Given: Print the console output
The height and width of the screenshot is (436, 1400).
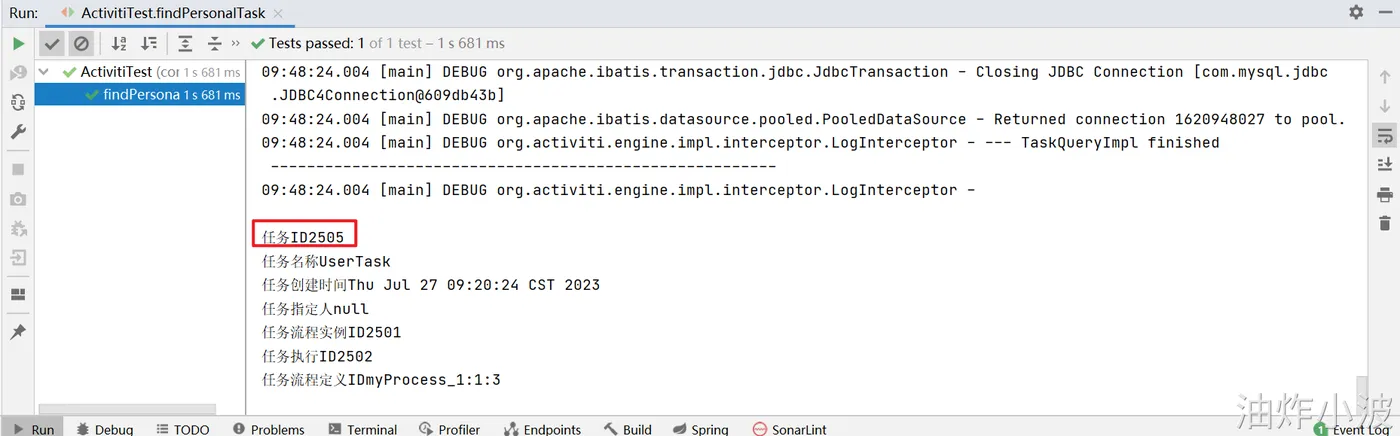Looking at the screenshot, I should click(x=1384, y=194).
